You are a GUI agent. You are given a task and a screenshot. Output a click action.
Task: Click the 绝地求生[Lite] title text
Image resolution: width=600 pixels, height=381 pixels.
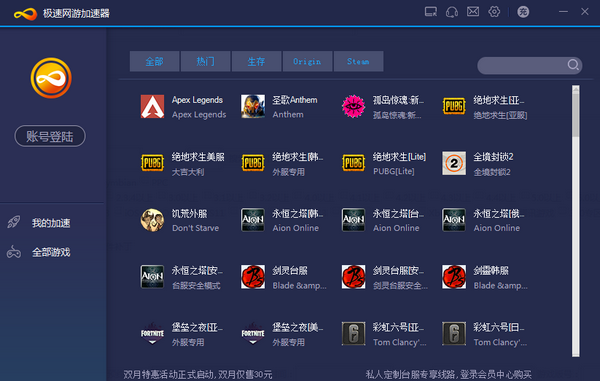coord(399,157)
